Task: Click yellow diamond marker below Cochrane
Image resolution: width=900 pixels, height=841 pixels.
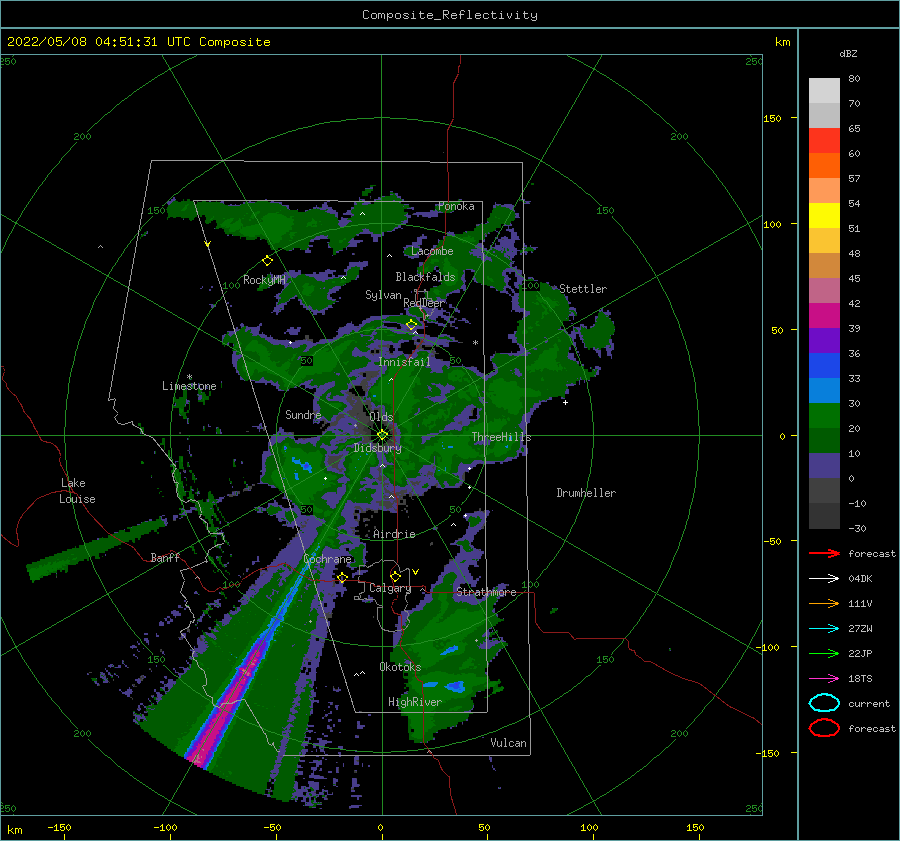Action: (342, 577)
